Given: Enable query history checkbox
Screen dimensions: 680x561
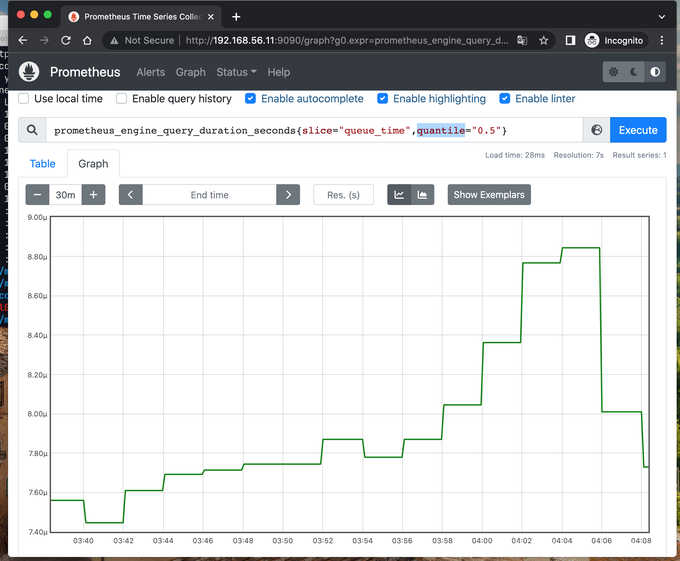Looking at the screenshot, I should point(121,99).
